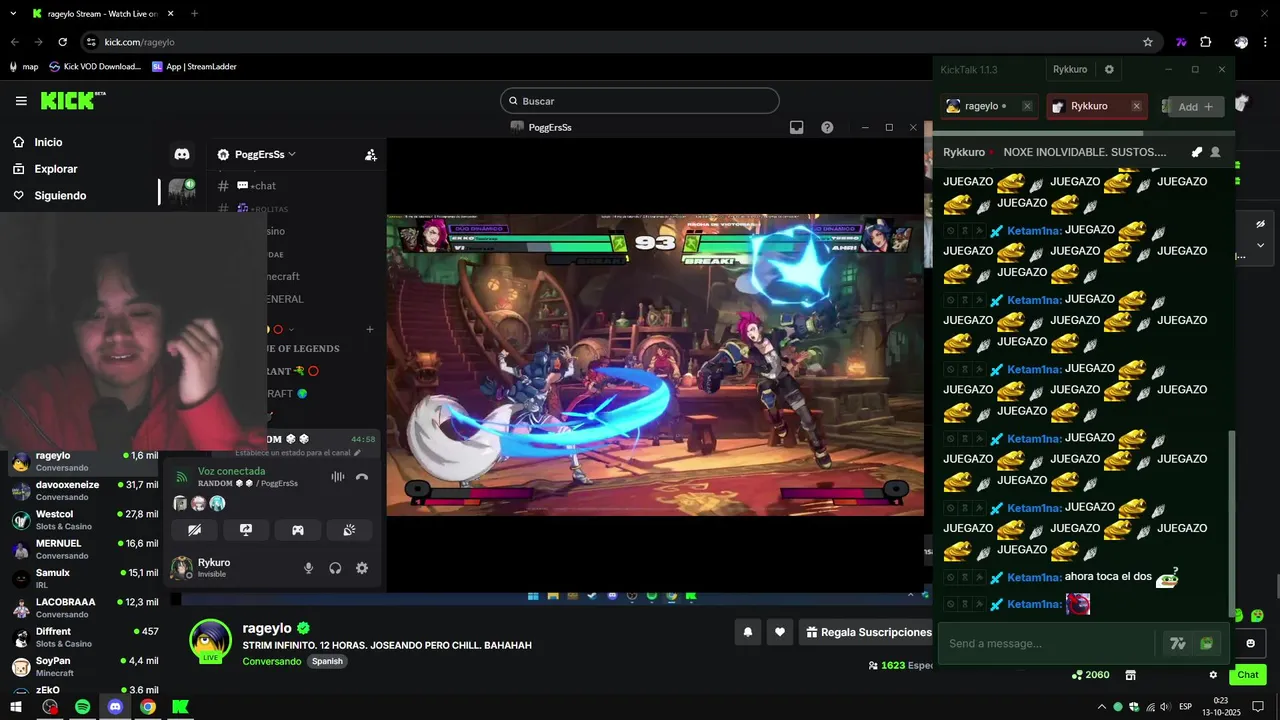Open Kick hamburger sidebar menu
The height and width of the screenshot is (720, 1280).
pyautogui.click(x=21, y=101)
